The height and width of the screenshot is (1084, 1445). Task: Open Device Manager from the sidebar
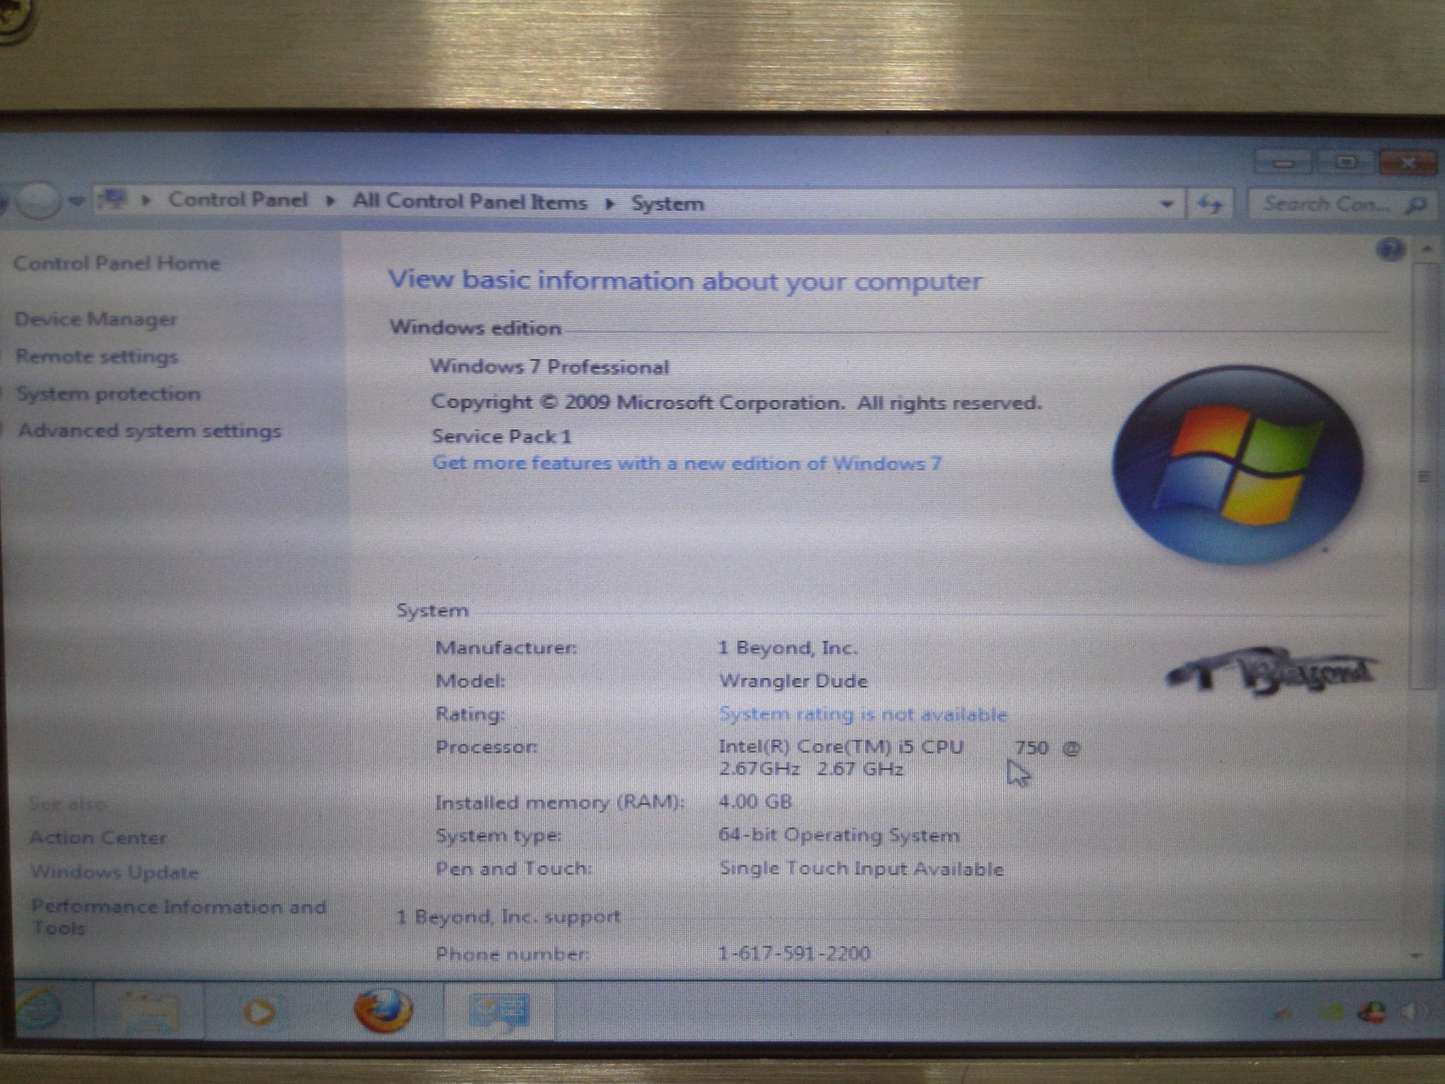[96, 319]
